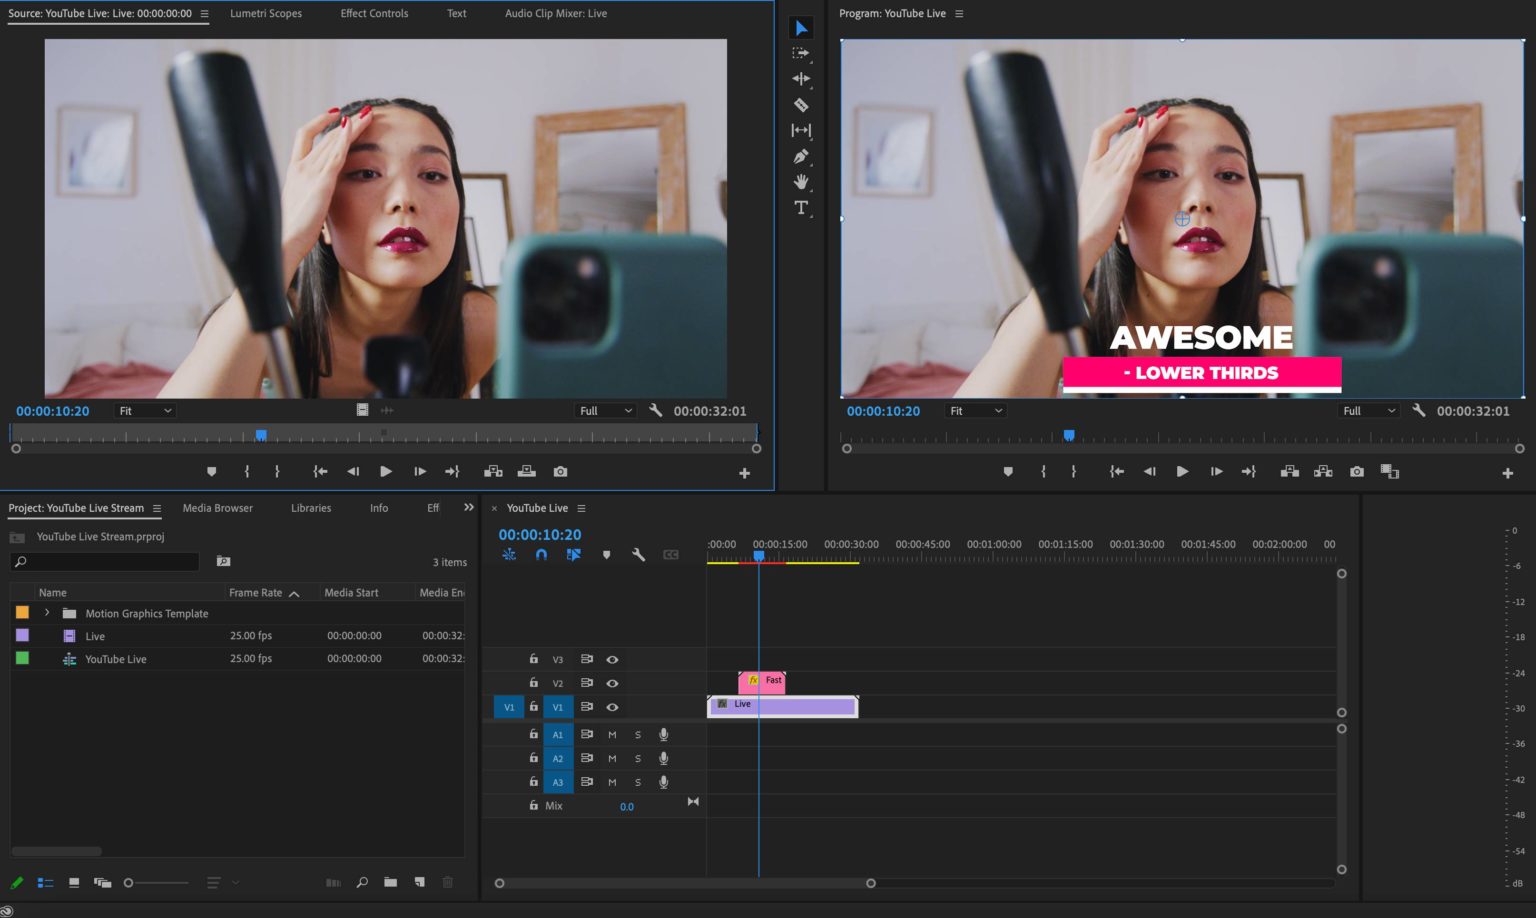The width and height of the screenshot is (1536, 918).
Task: Mute audio track A2
Action: pyautogui.click(x=611, y=758)
